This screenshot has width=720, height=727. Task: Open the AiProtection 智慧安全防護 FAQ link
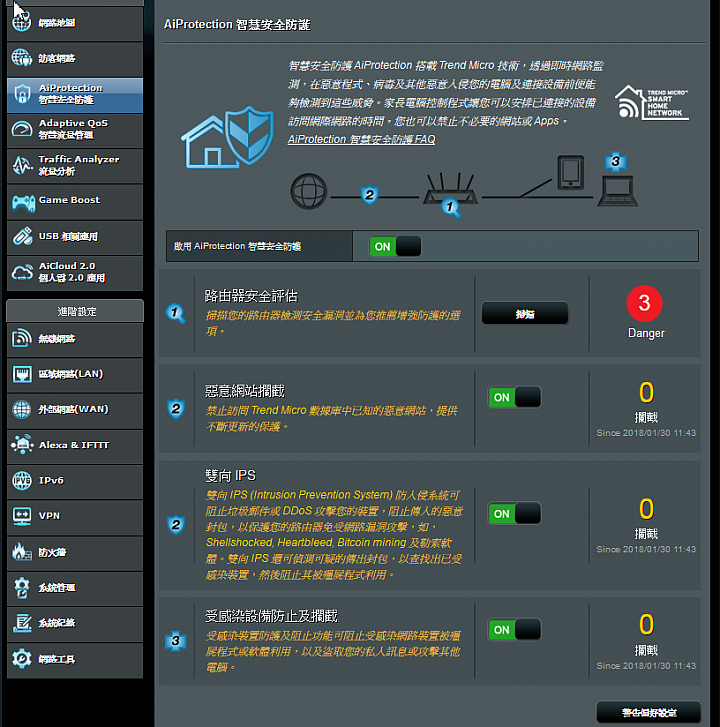pos(362,139)
